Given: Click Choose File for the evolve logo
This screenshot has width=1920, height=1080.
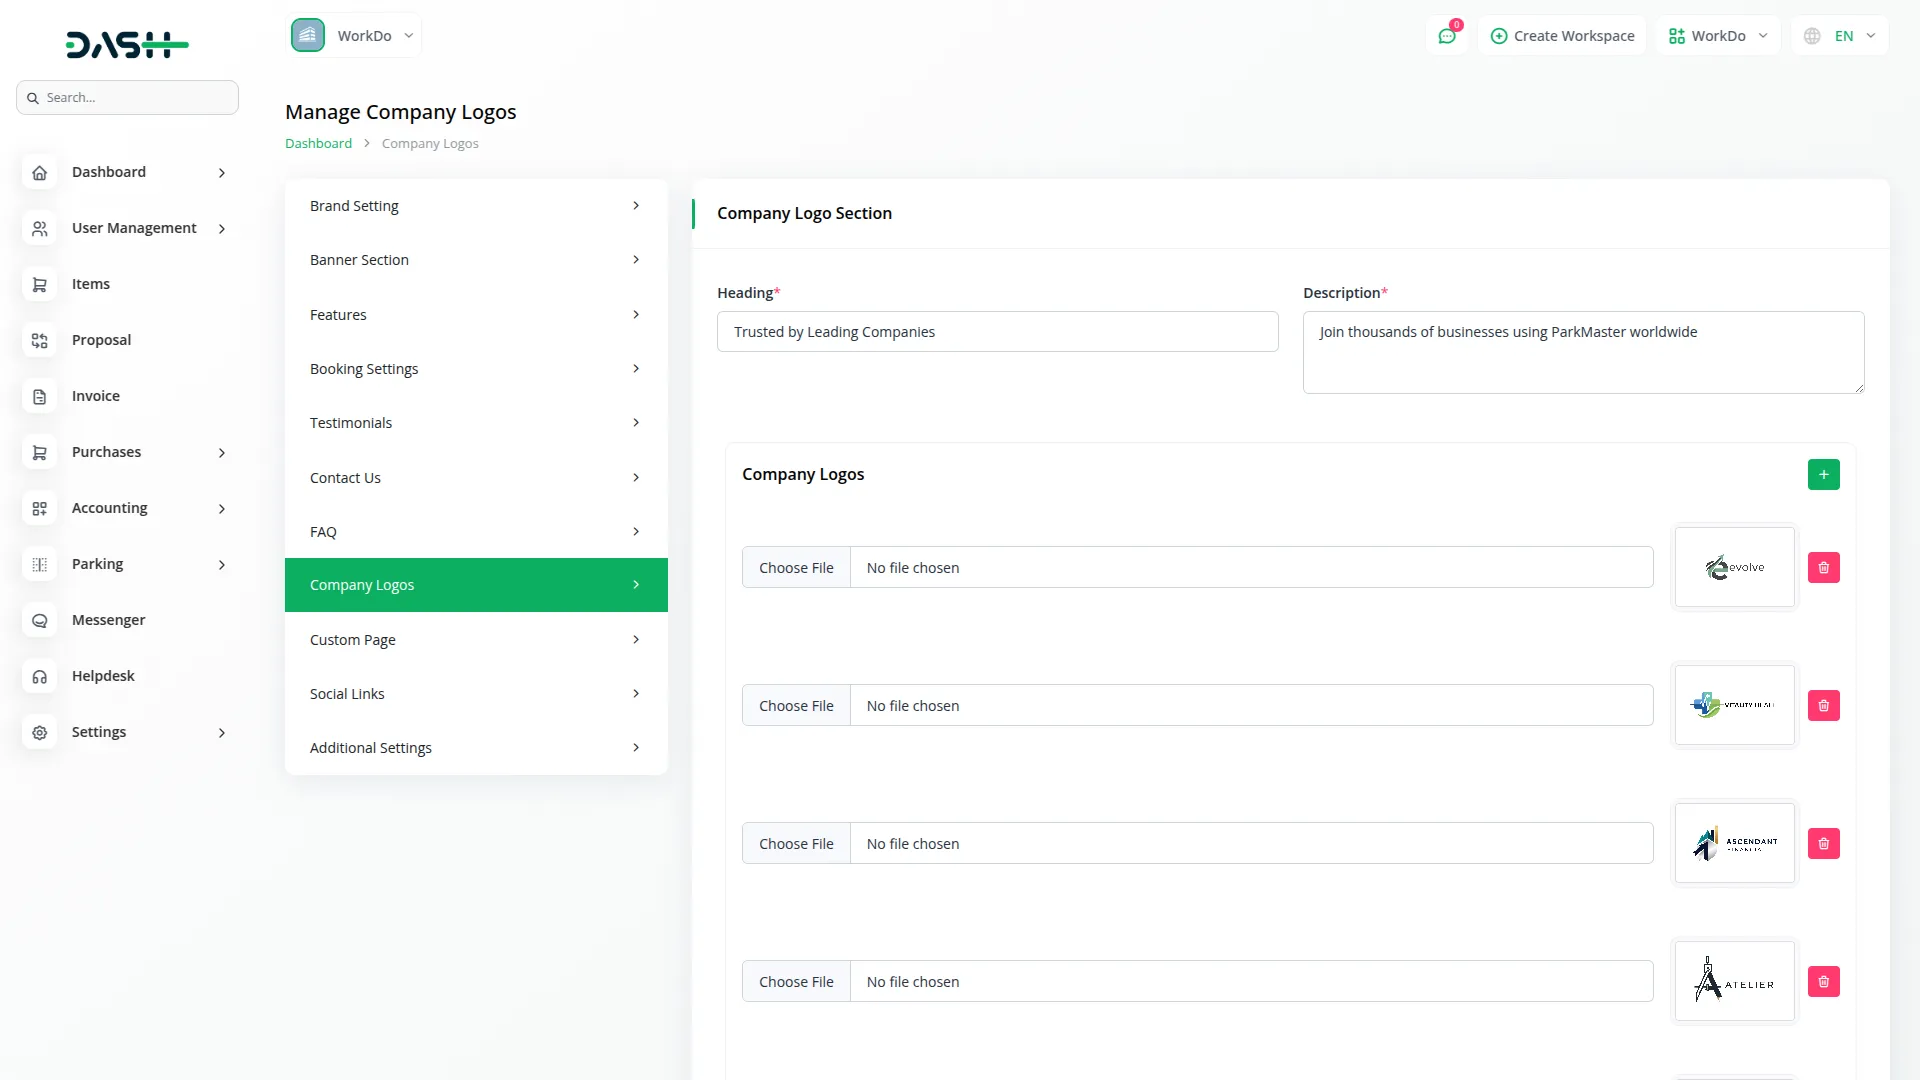Looking at the screenshot, I should tap(796, 568).
